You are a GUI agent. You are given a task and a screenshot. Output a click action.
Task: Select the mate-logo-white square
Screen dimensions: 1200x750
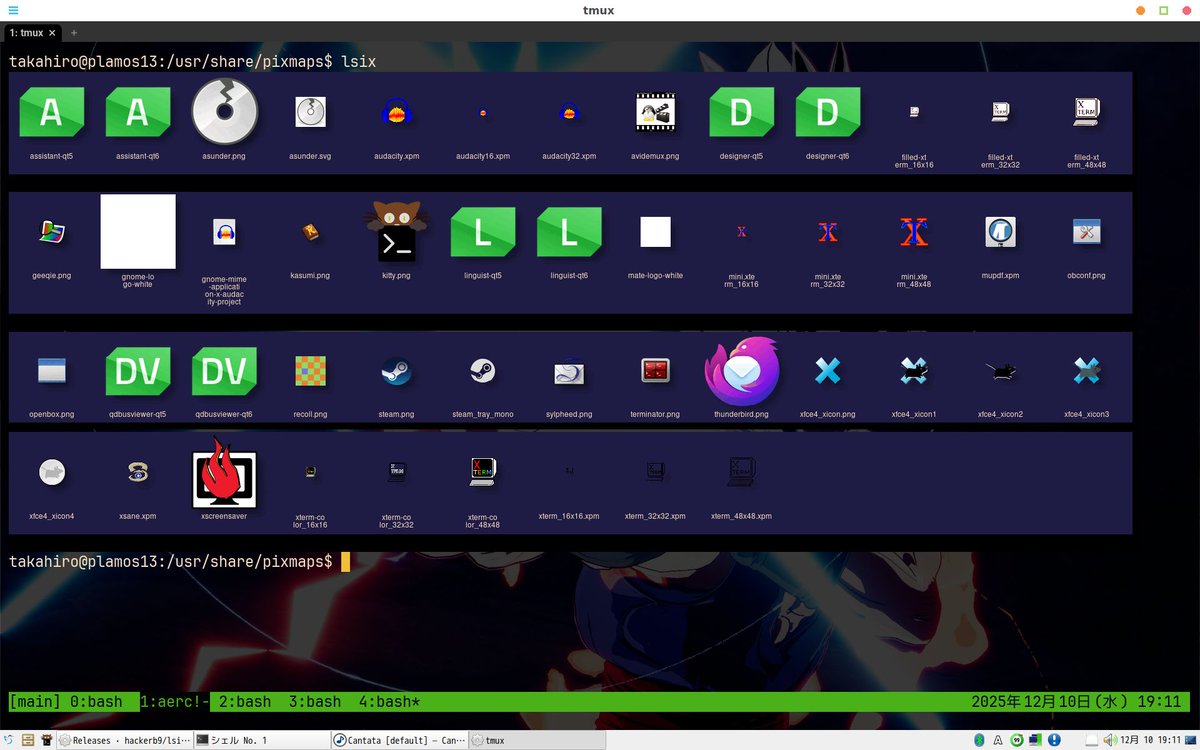(x=655, y=232)
